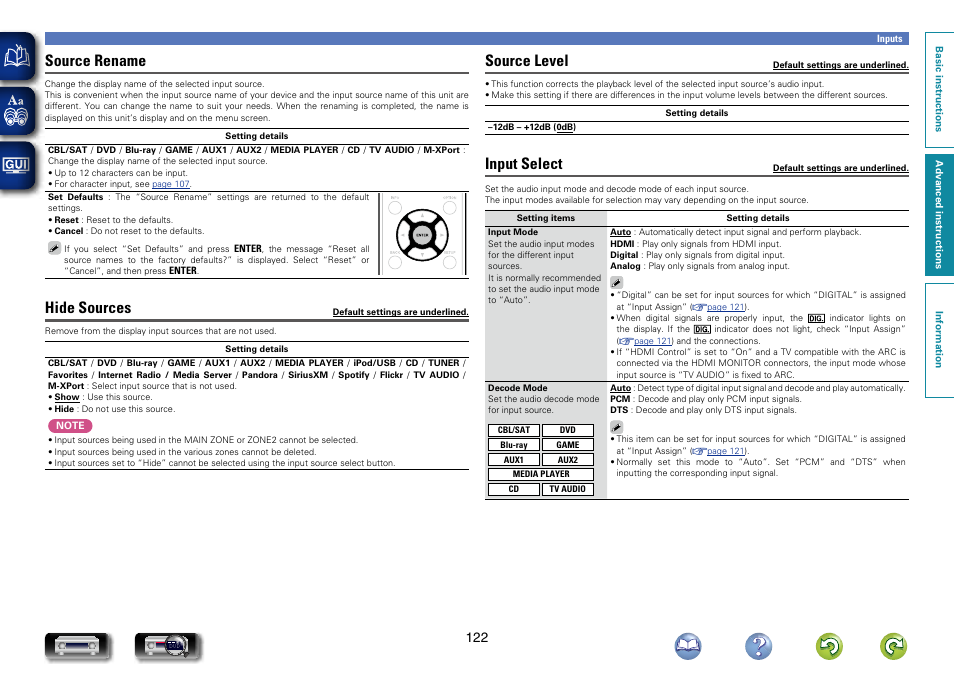The image size is (954, 675).
Task: Click the Source Rename heading
Action: tap(96, 61)
